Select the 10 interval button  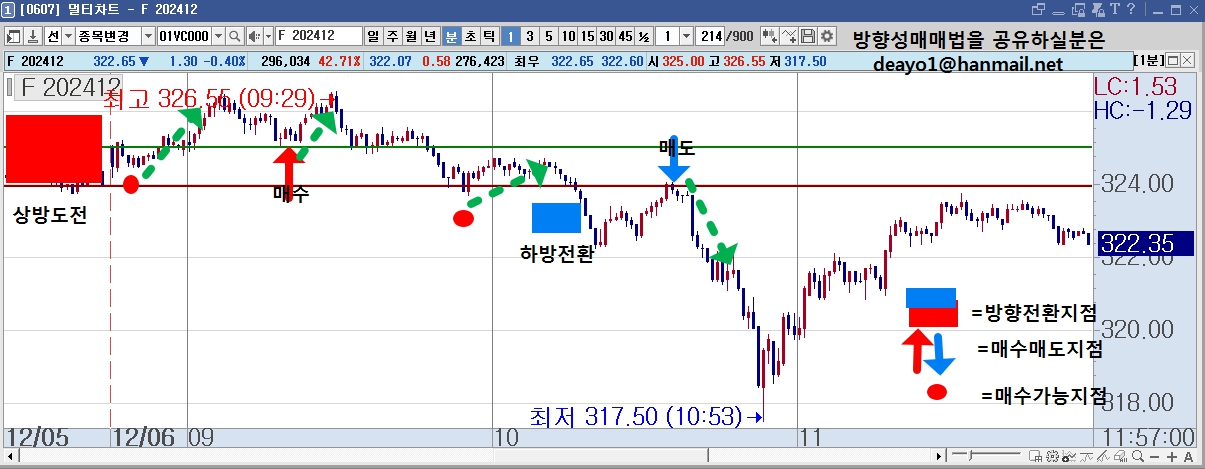tap(568, 36)
